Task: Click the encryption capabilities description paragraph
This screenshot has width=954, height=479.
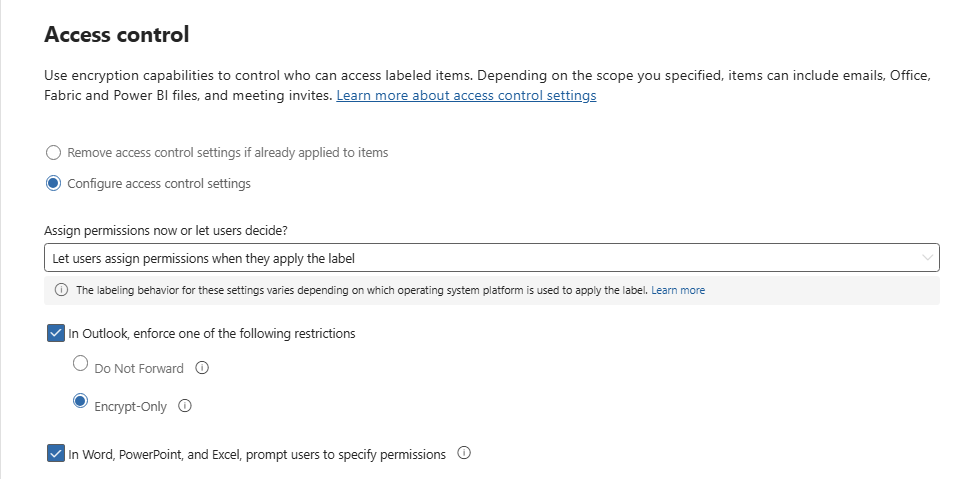Action: (x=400, y=75)
